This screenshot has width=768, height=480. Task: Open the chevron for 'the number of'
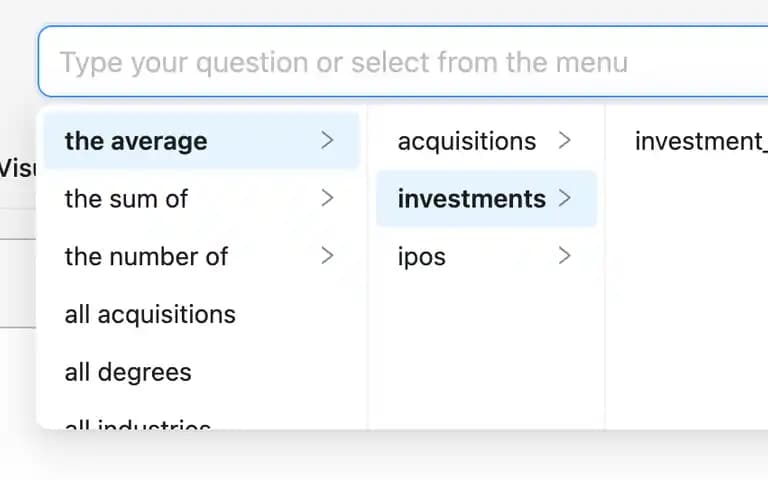pos(328,256)
